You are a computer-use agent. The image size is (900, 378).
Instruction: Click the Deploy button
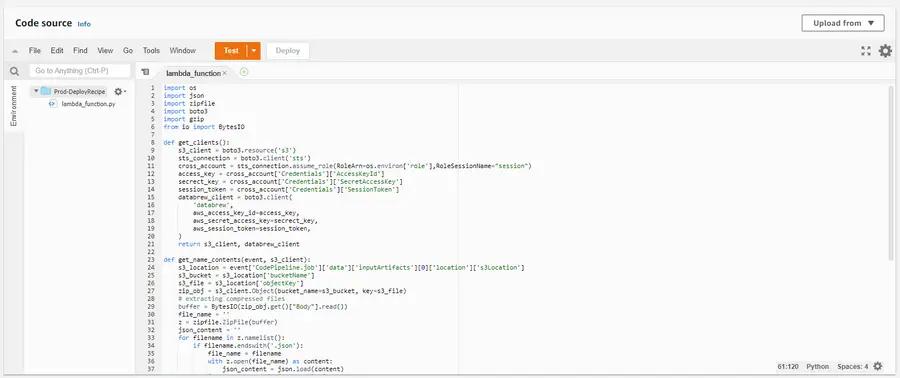click(x=288, y=50)
